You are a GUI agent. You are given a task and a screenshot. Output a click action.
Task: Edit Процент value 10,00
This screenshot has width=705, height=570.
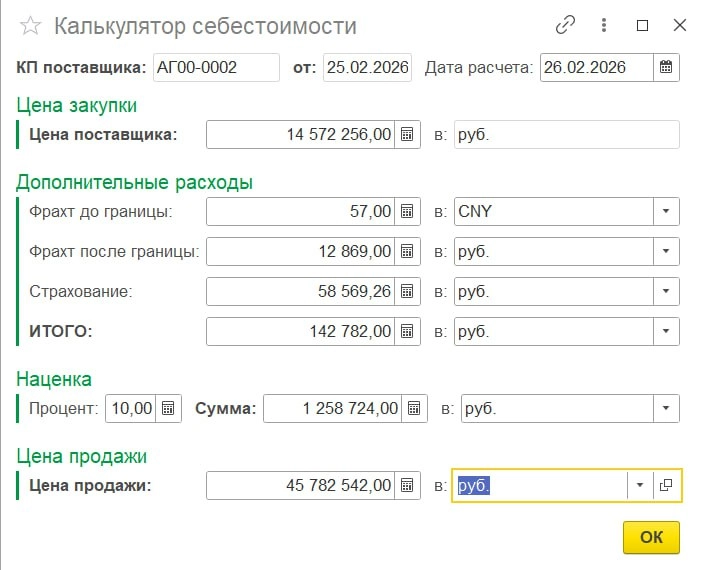131,408
